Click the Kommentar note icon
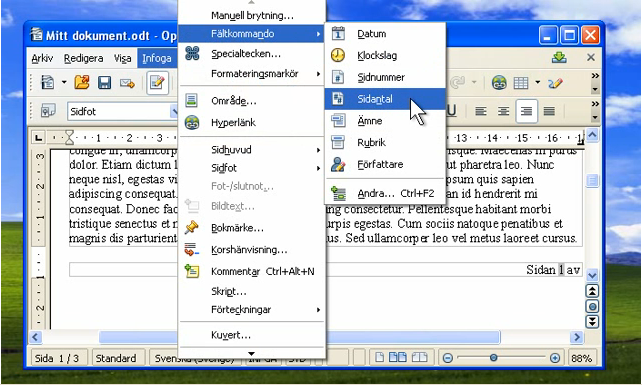Image resolution: width=642 pixels, height=385 pixels. tap(192, 271)
